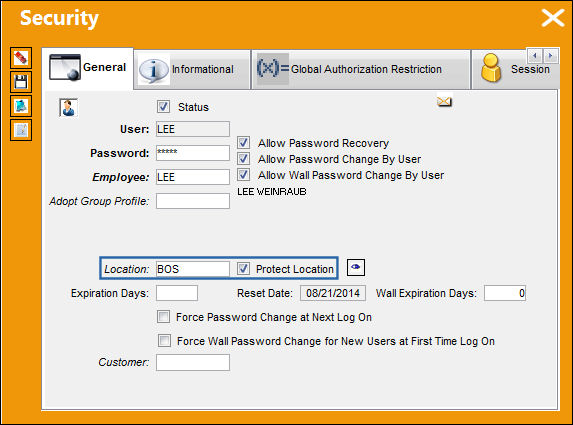Click the floppy disk save icon

[x=21, y=81]
